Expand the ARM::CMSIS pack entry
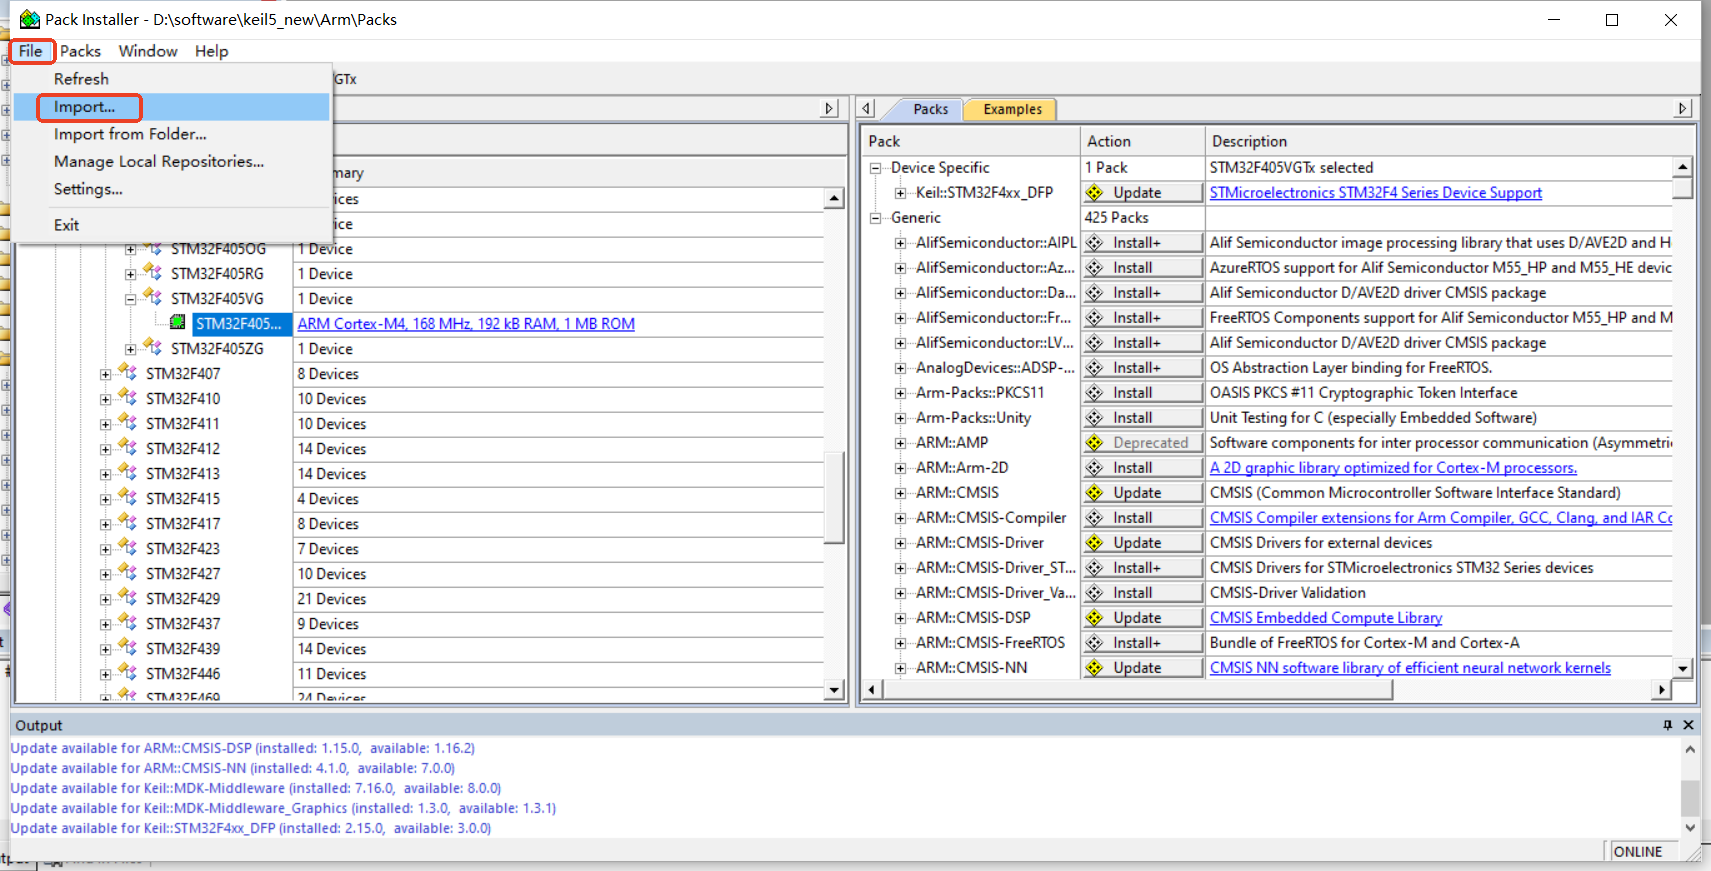This screenshot has width=1711, height=871. [900, 493]
